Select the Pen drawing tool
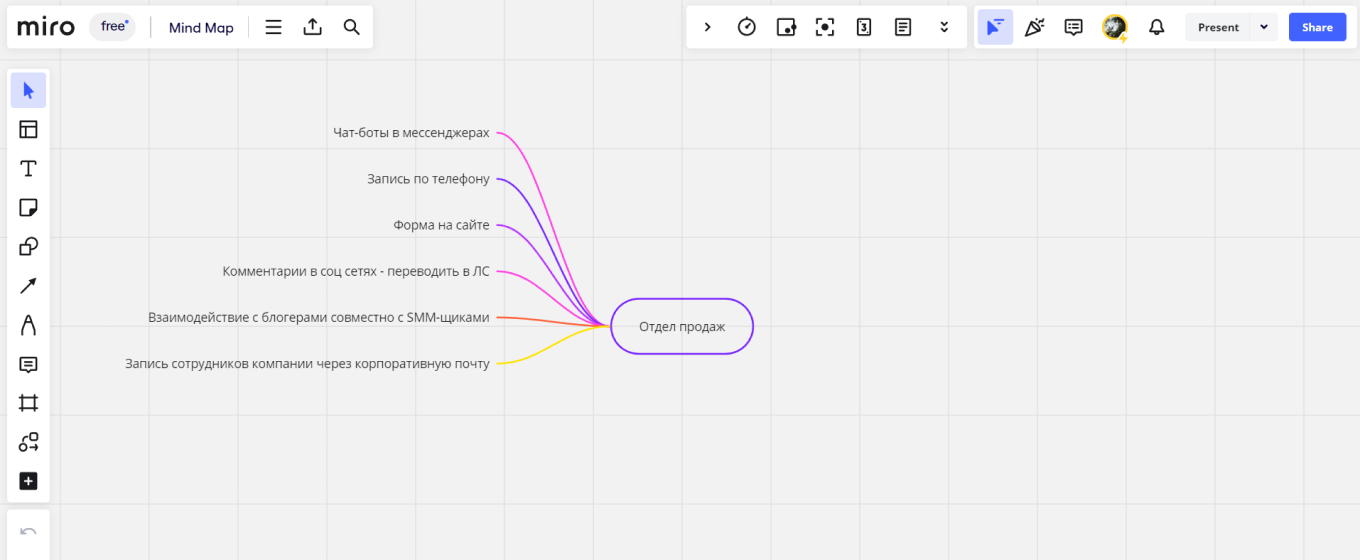The height and width of the screenshot is (560, 1360). point(28,325)
